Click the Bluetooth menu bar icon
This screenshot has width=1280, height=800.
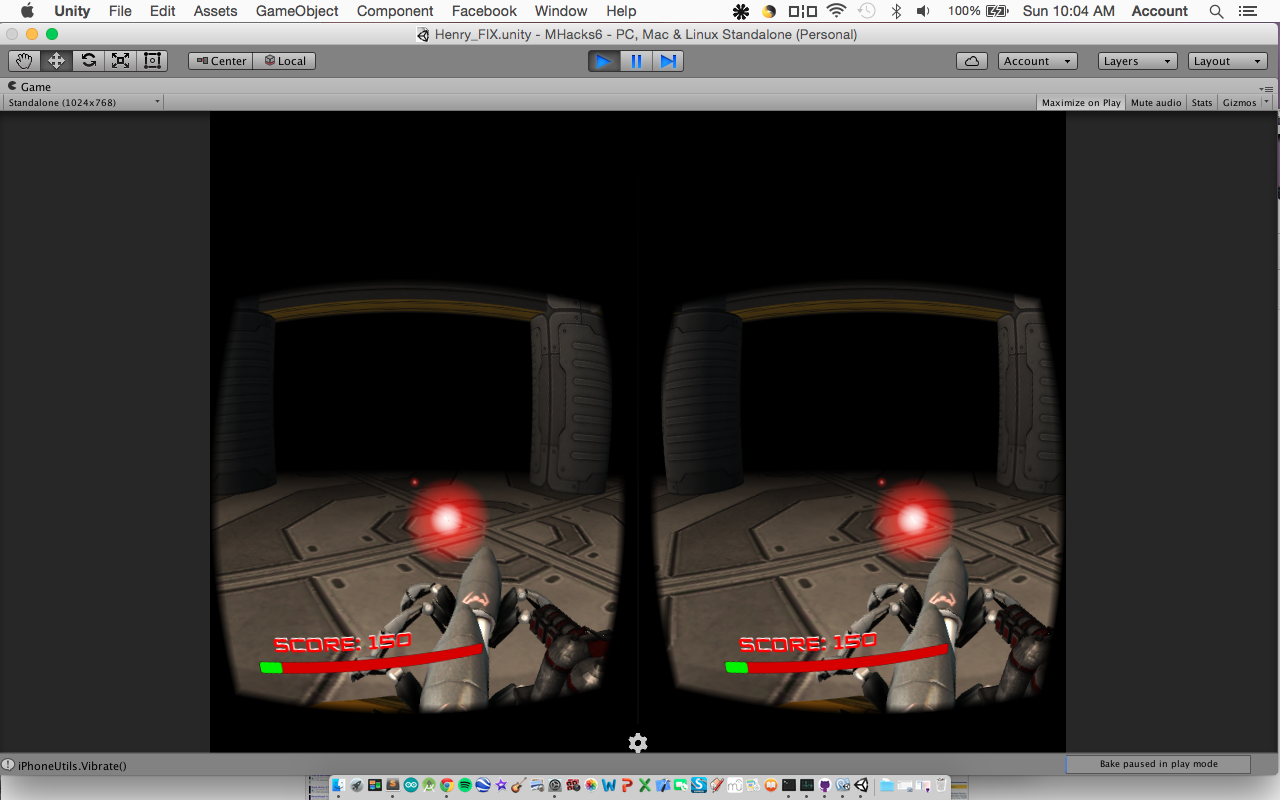(x=896, y=11)
